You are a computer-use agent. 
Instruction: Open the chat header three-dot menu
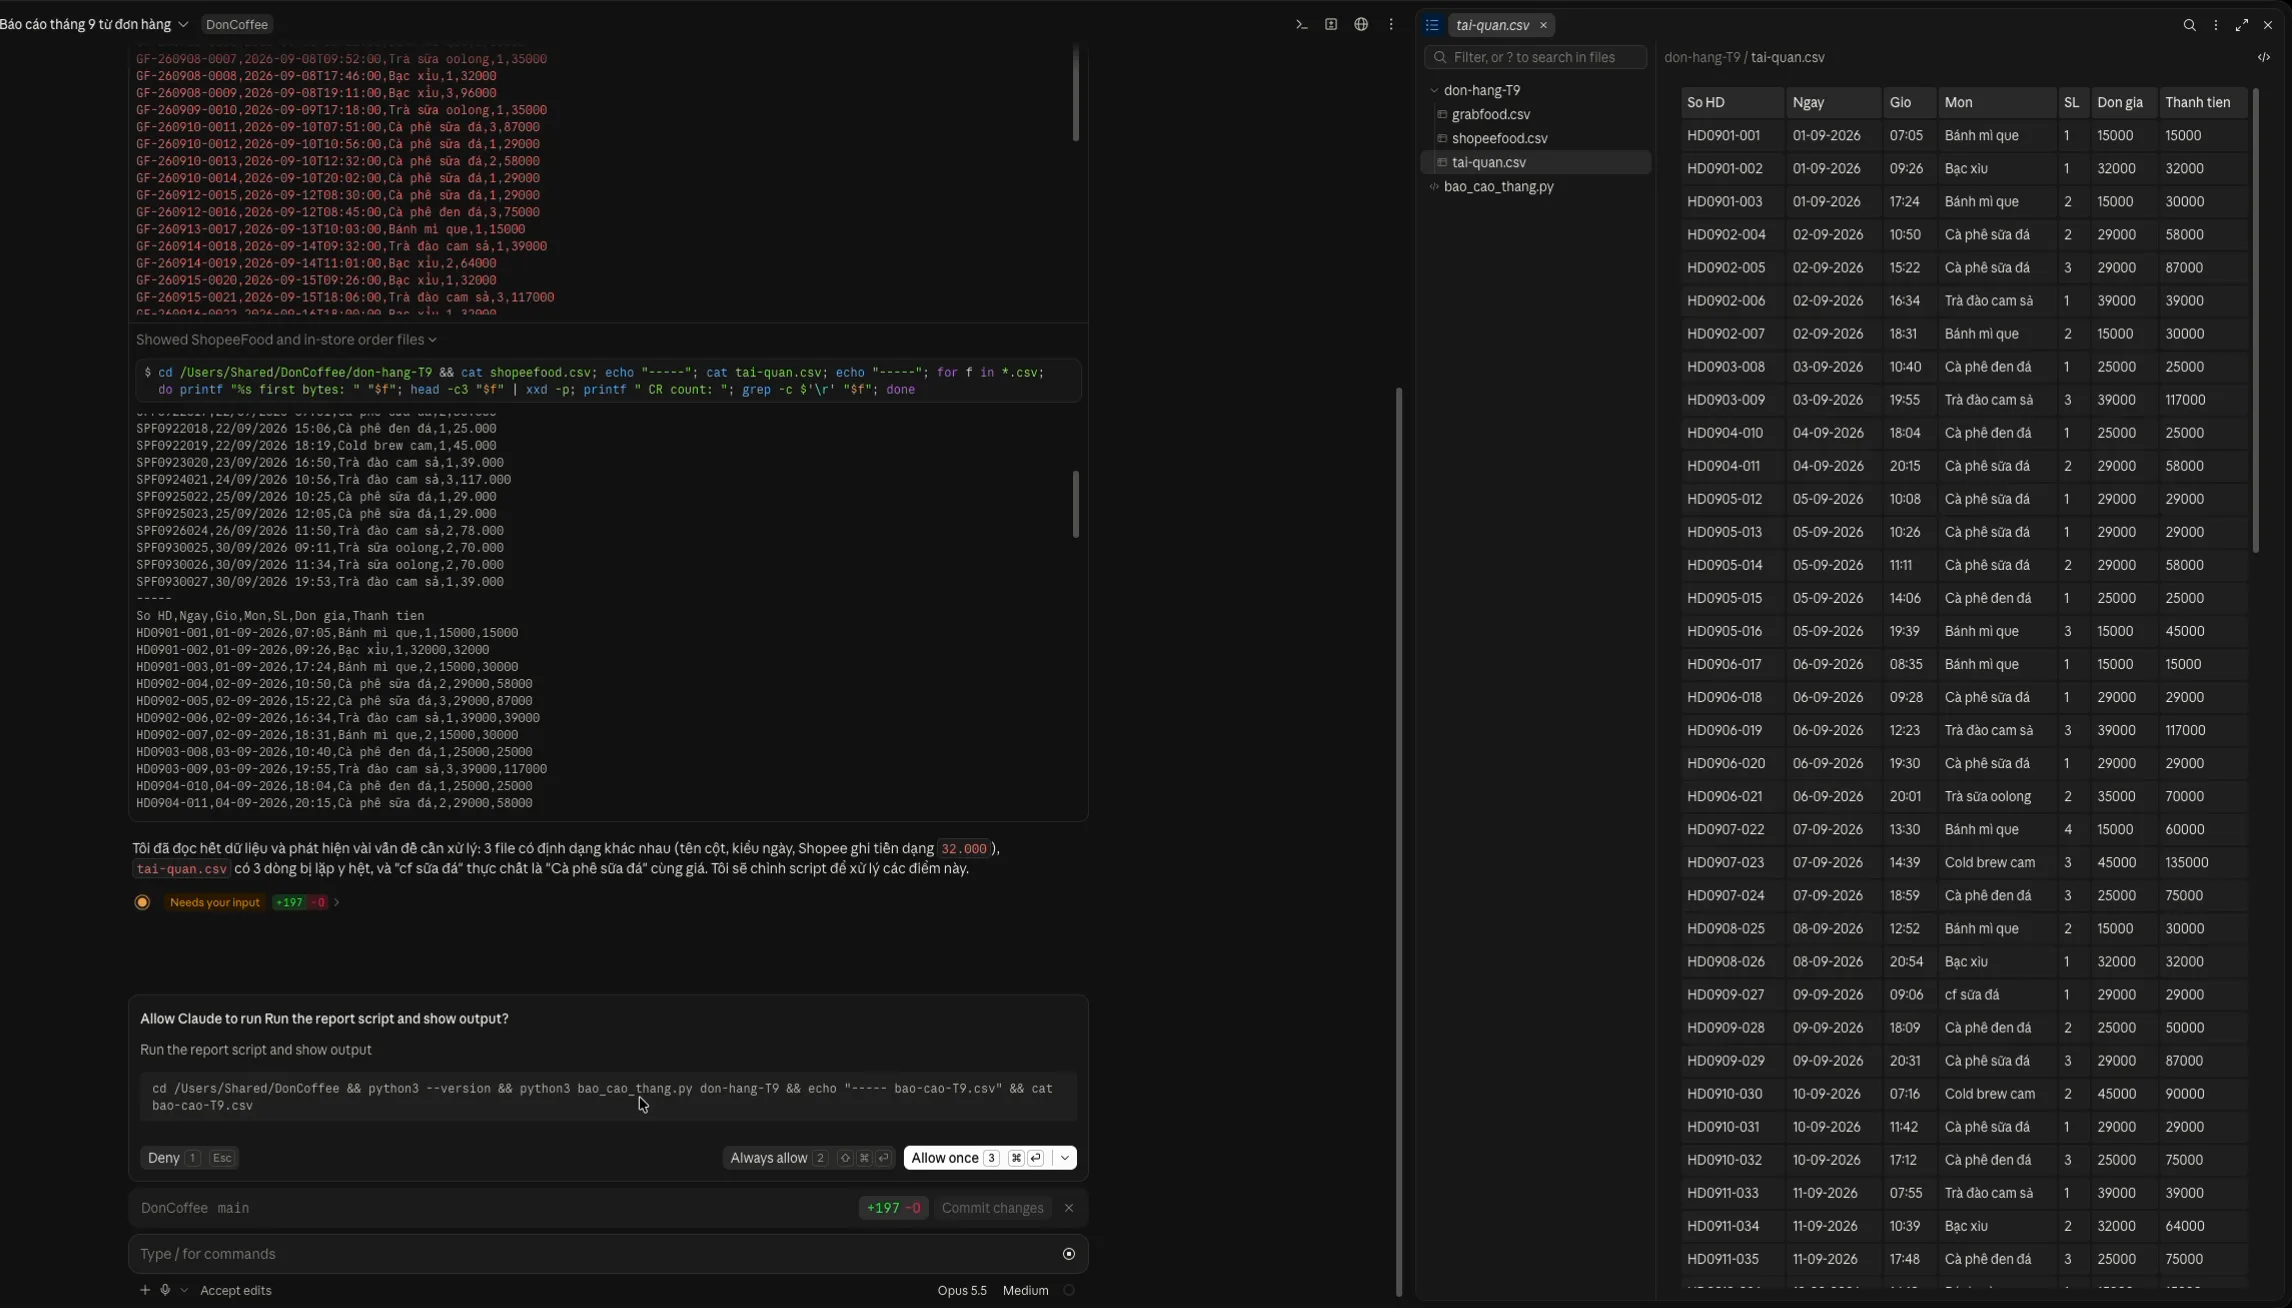pos(1391,24)
